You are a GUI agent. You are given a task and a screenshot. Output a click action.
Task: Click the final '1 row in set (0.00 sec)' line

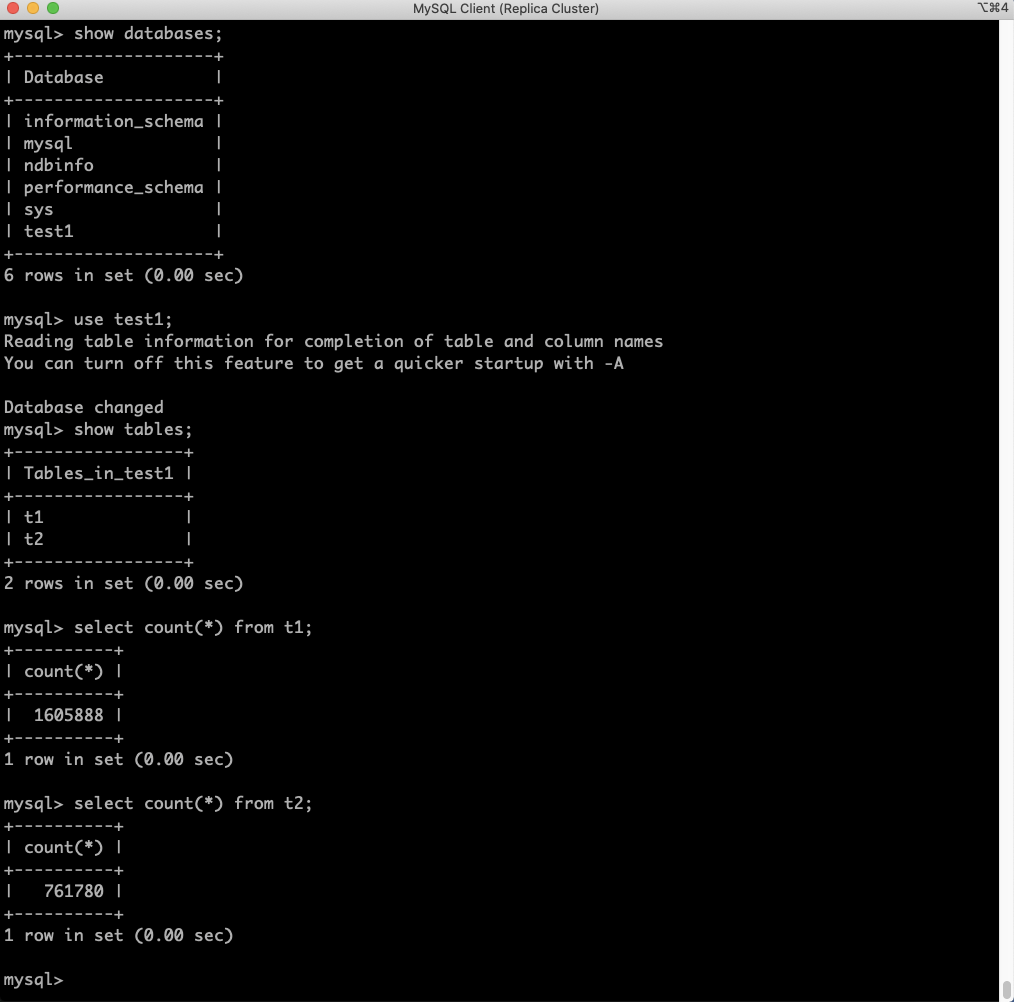pyautogui.click(x=118, y=935)
